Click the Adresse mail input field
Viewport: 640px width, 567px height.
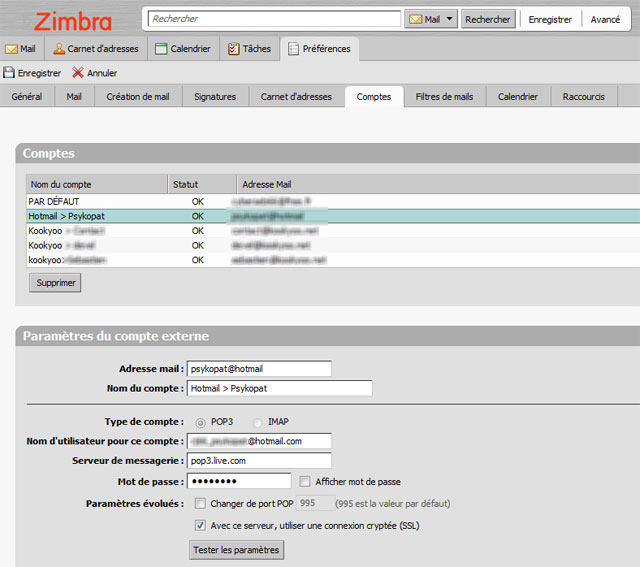[x=259, y=369]
